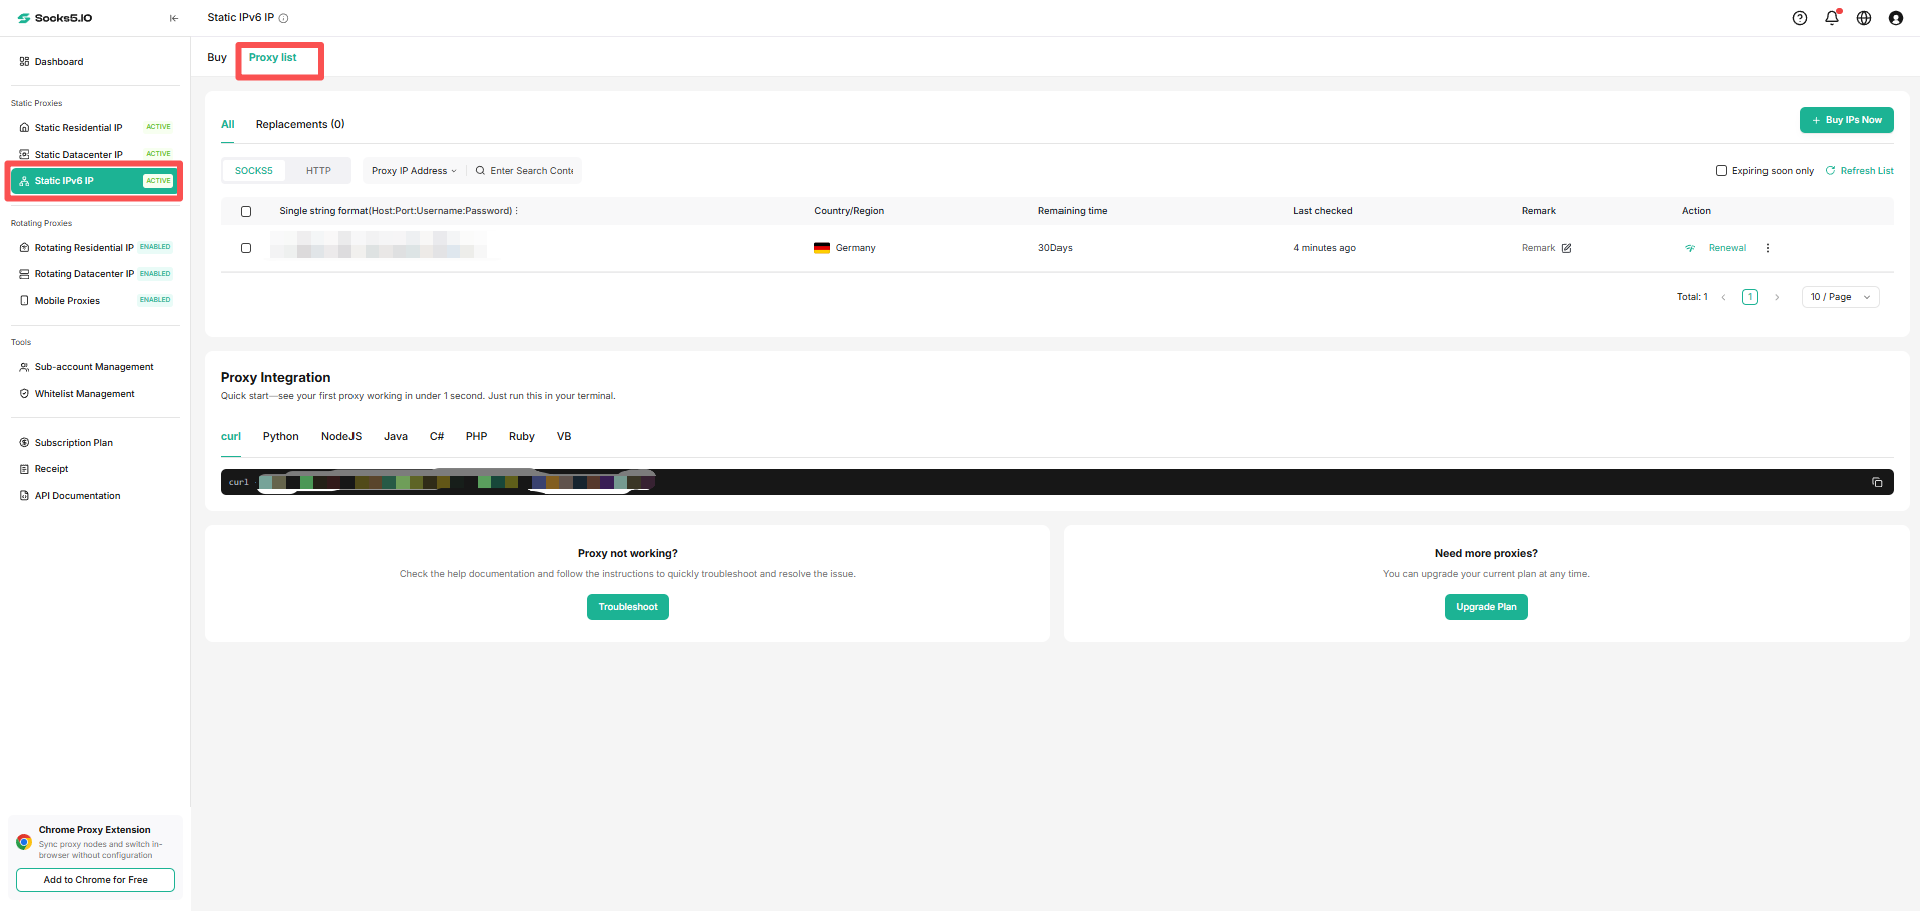Switch to the HTTP protocol tab

coord(318,171)
